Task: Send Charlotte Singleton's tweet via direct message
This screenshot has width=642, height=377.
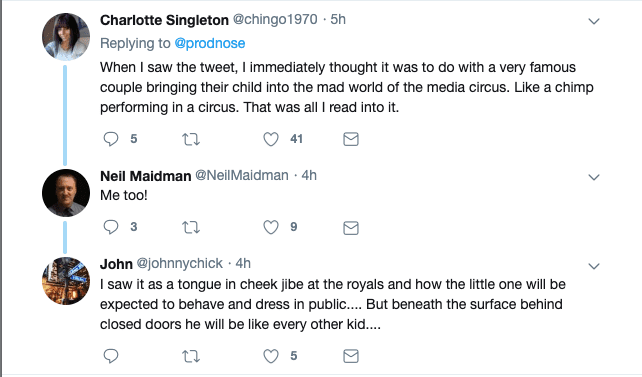Action: 351,140
